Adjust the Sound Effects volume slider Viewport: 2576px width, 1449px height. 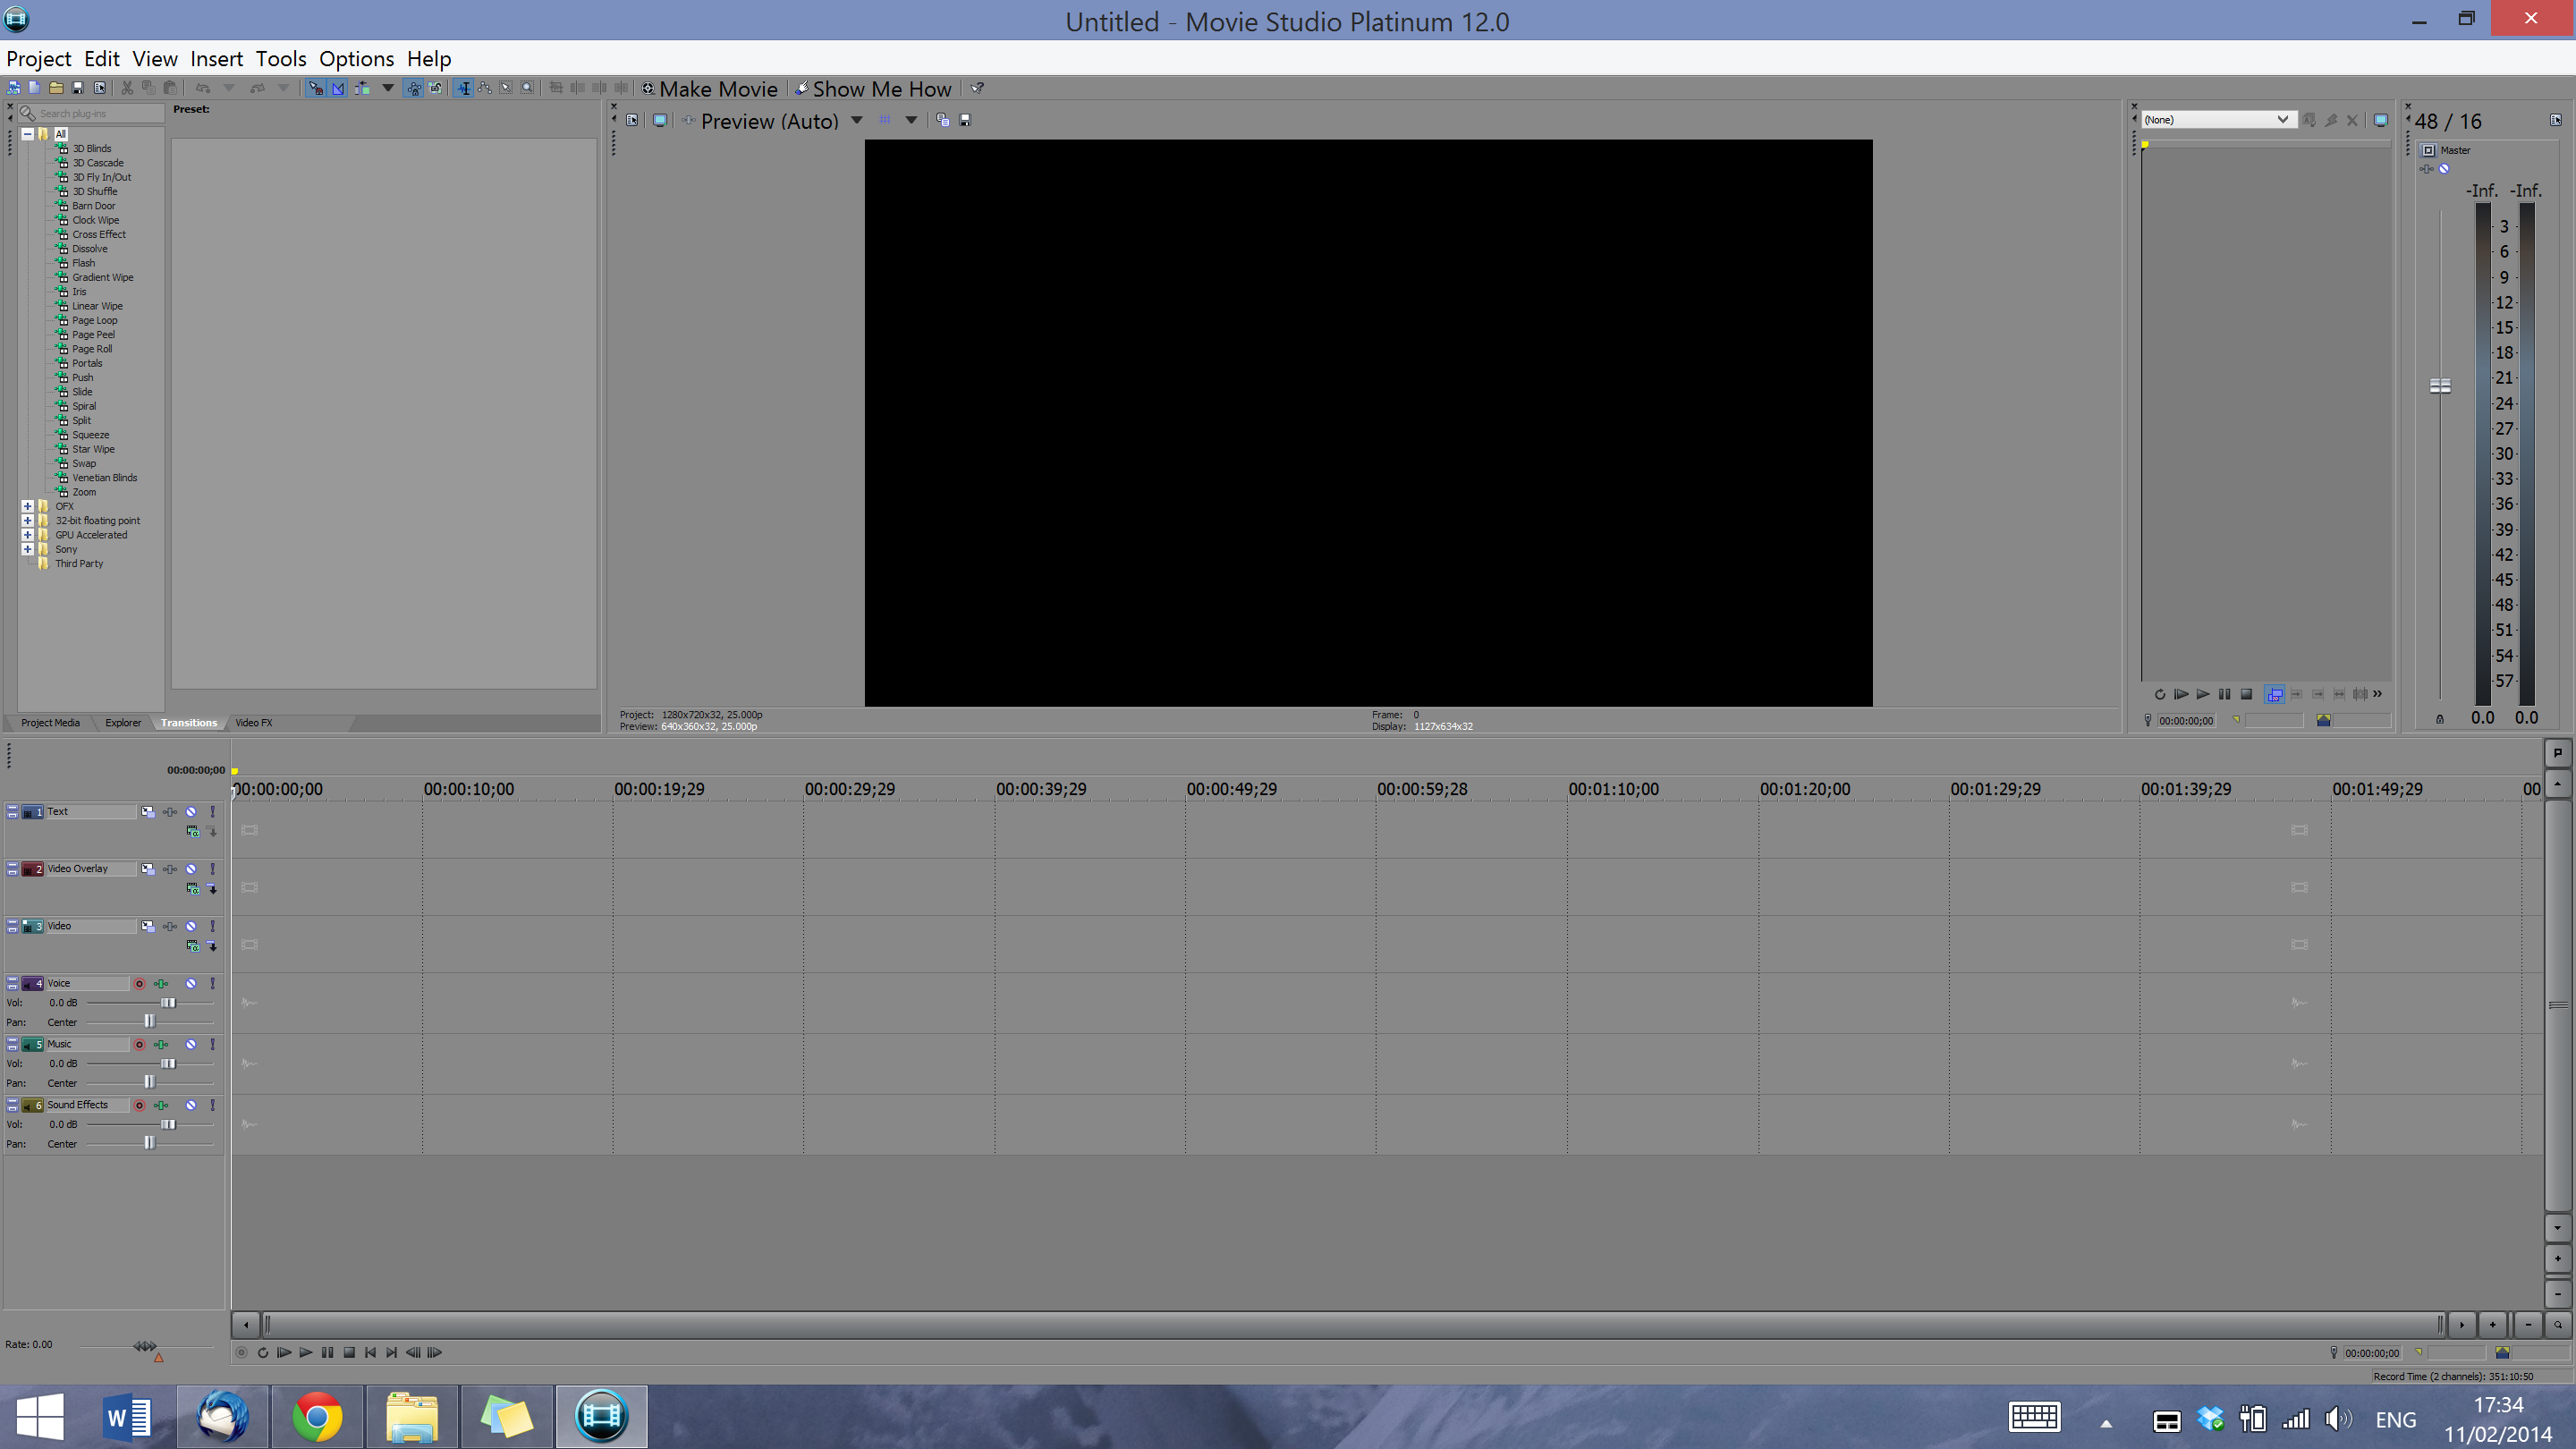[168, 1125]
